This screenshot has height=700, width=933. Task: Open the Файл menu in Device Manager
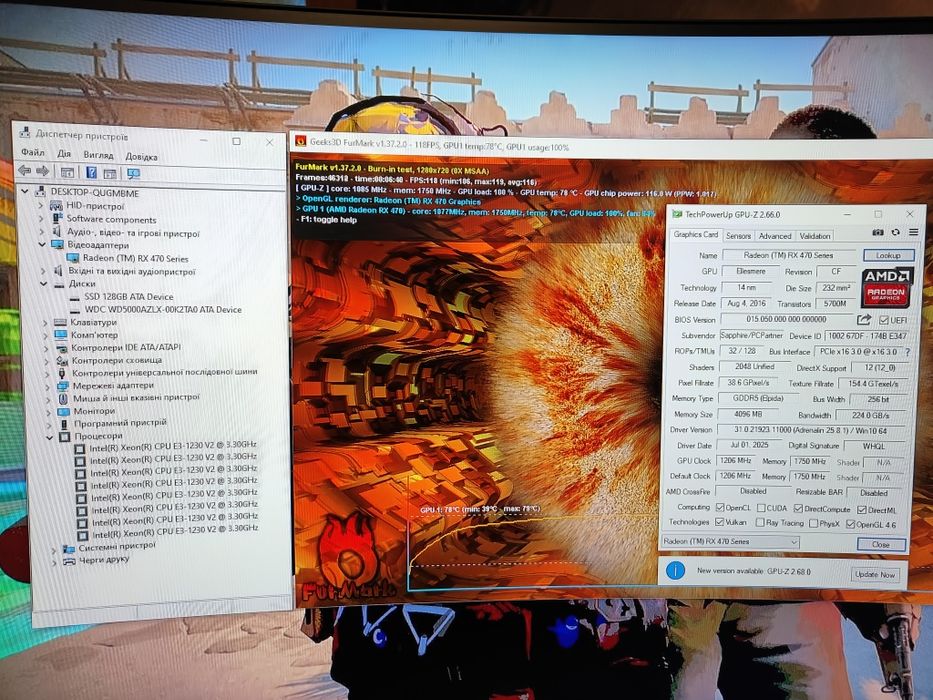tap(33, 152)
